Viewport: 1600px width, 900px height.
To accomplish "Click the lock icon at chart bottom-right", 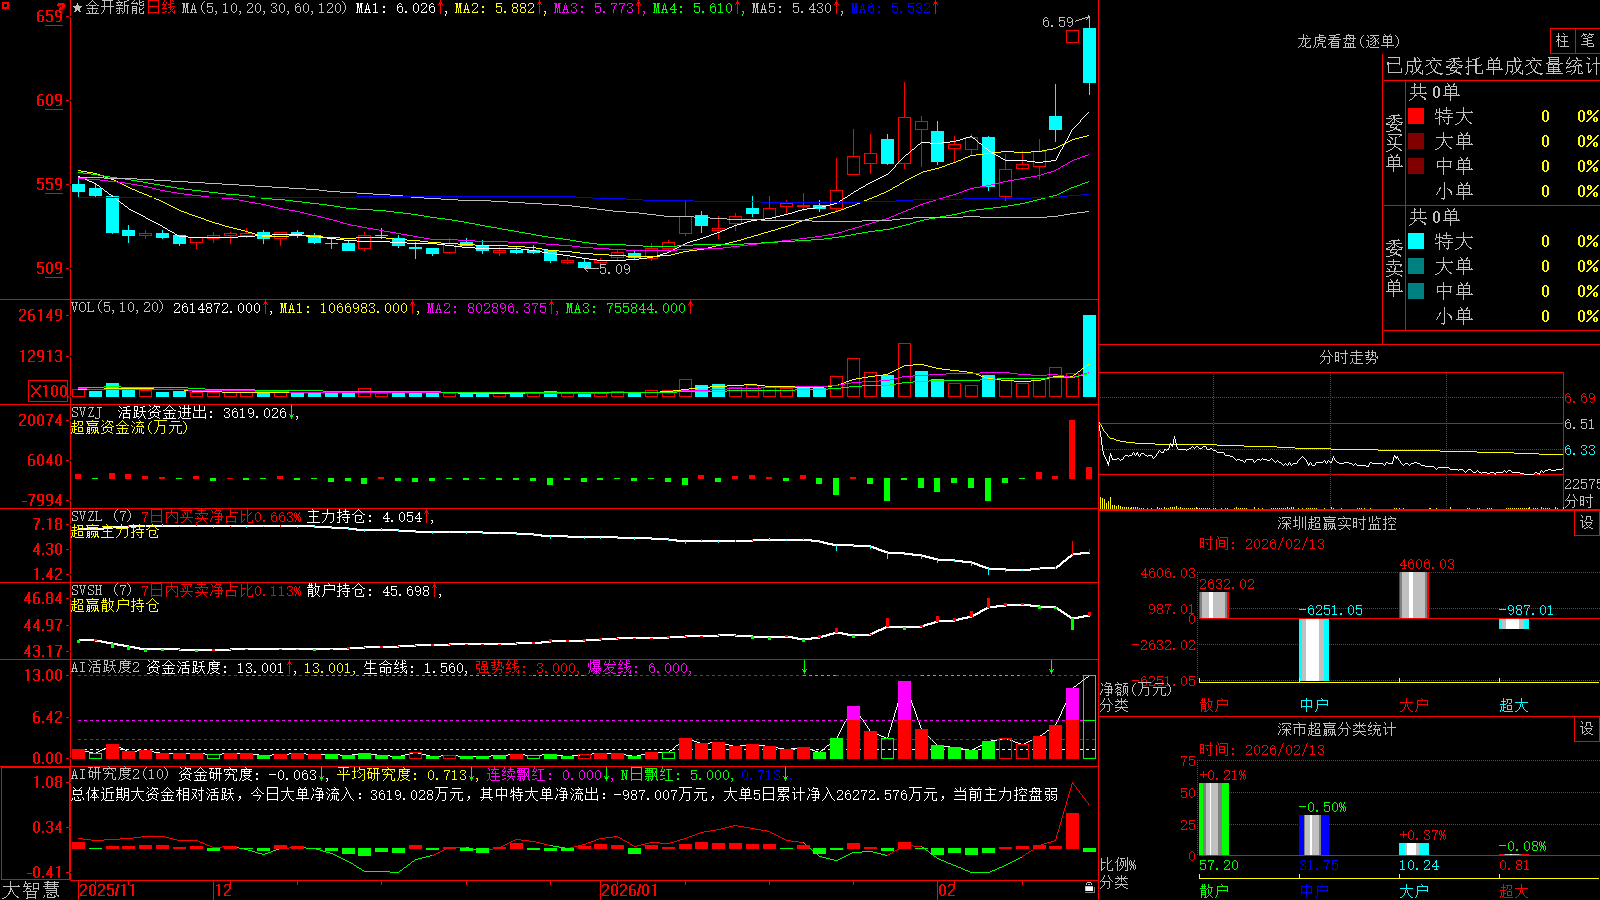I will point(1090,888).
